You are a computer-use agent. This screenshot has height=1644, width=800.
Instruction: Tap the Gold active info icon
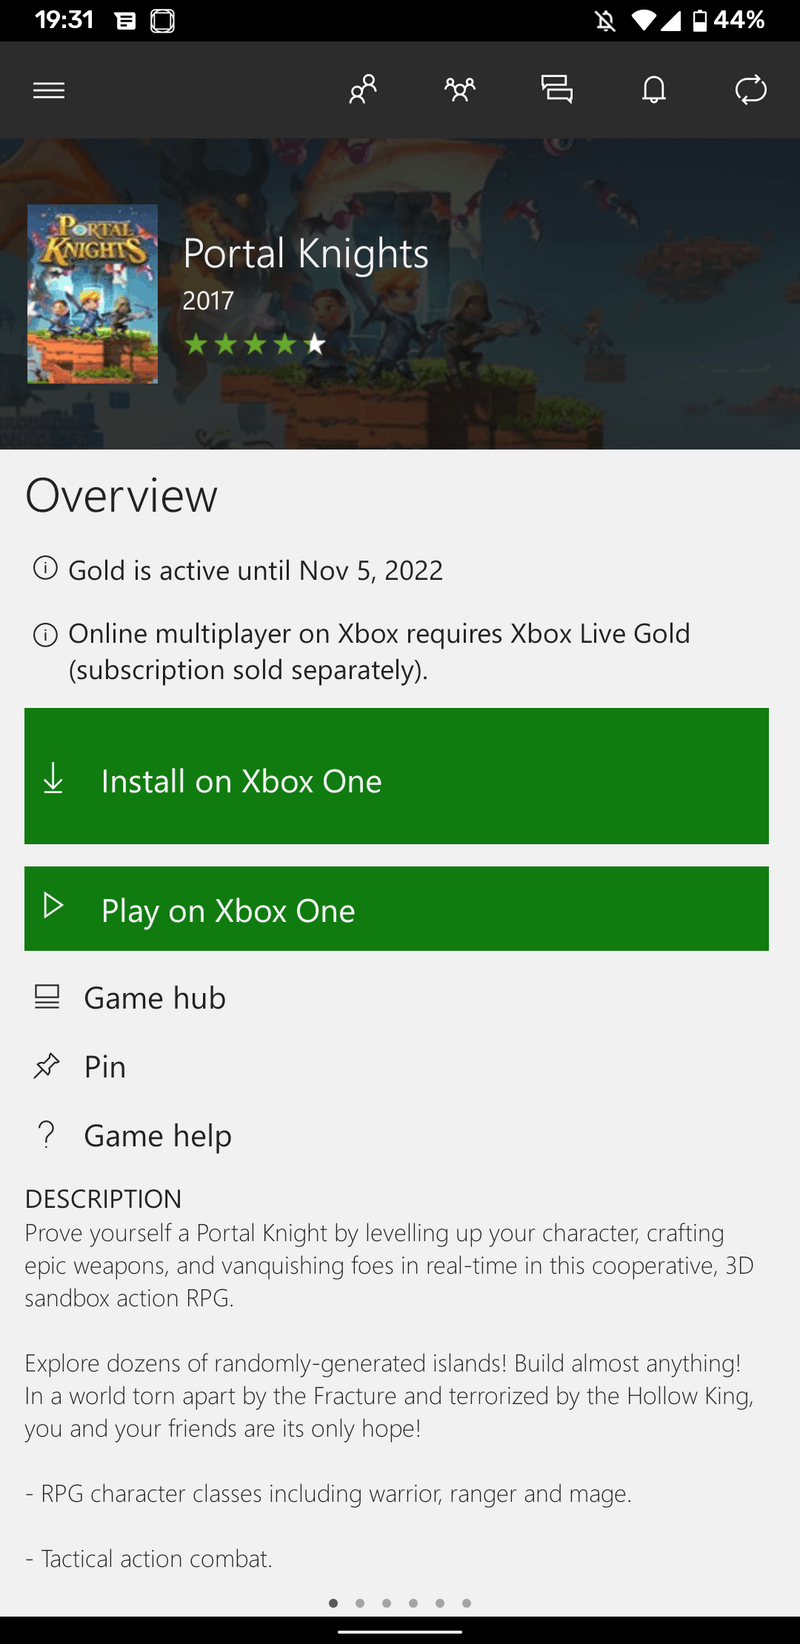coord(45,569)
